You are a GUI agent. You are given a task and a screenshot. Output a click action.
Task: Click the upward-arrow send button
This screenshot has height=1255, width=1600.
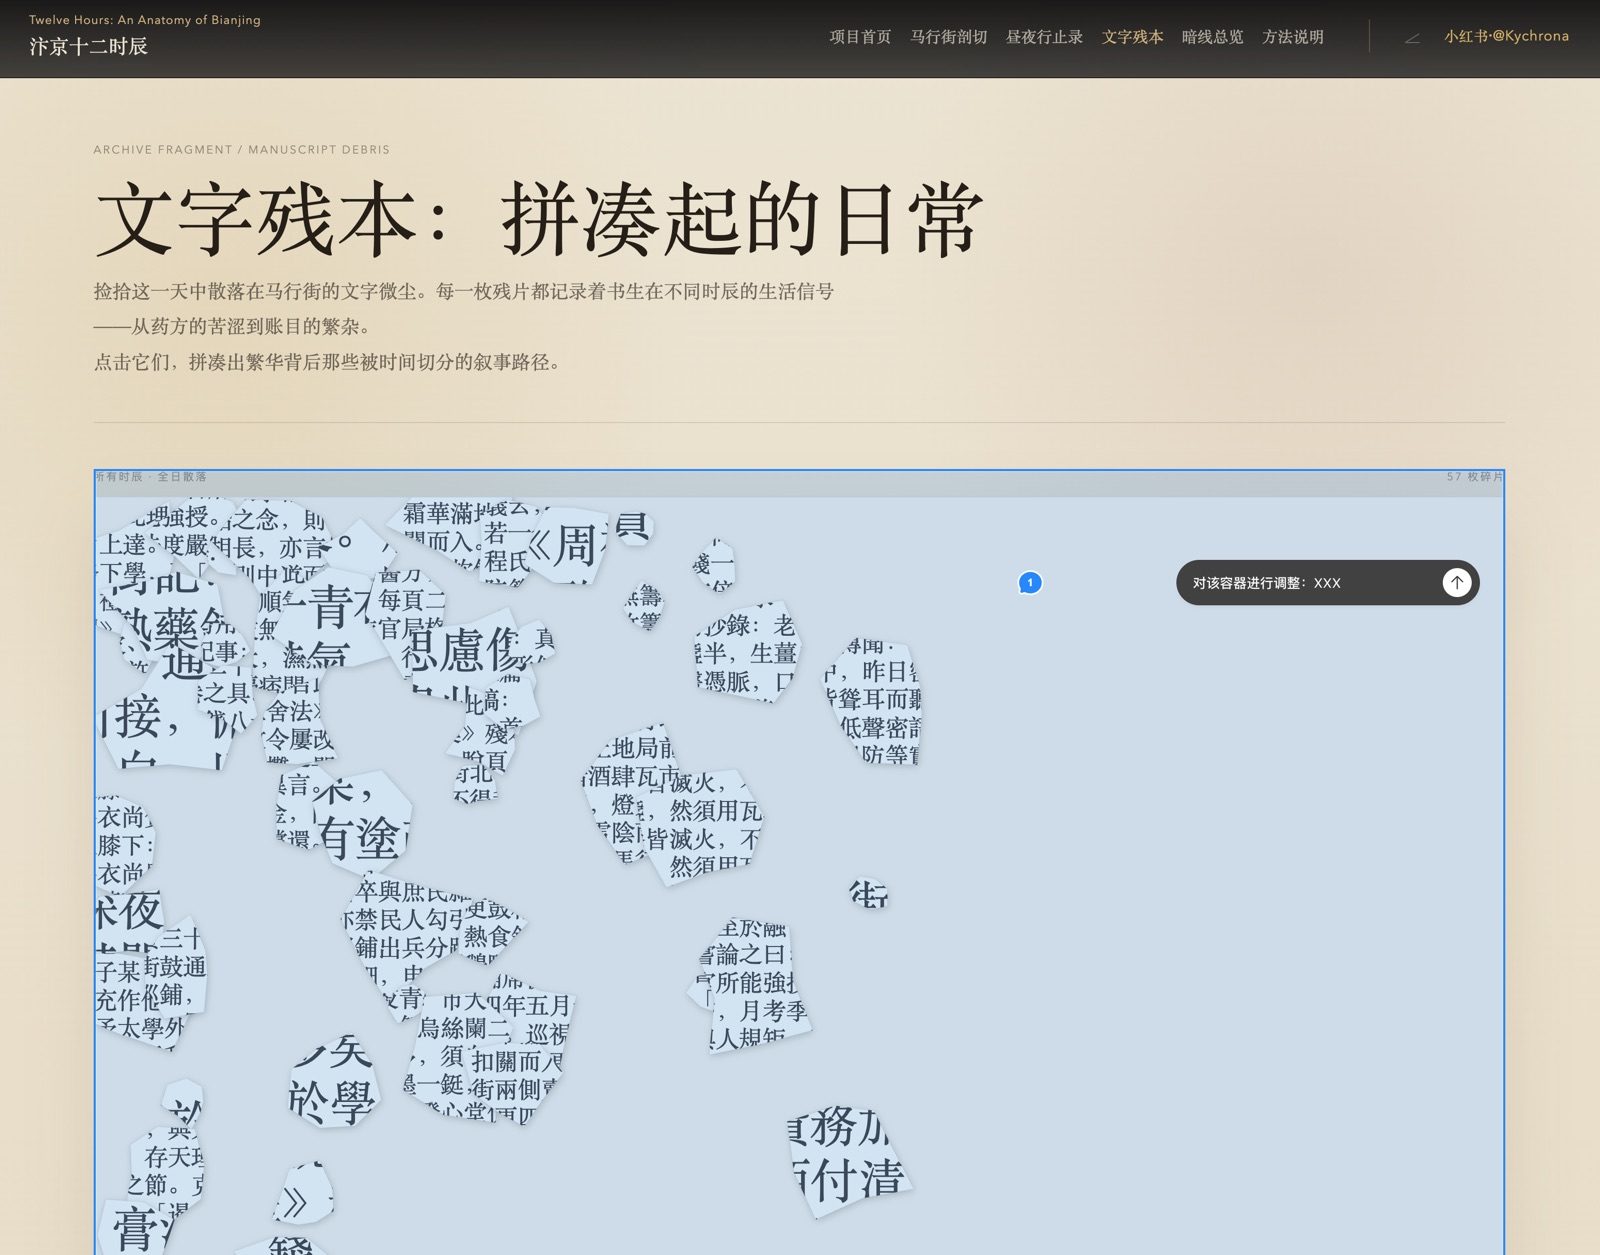1456,582
